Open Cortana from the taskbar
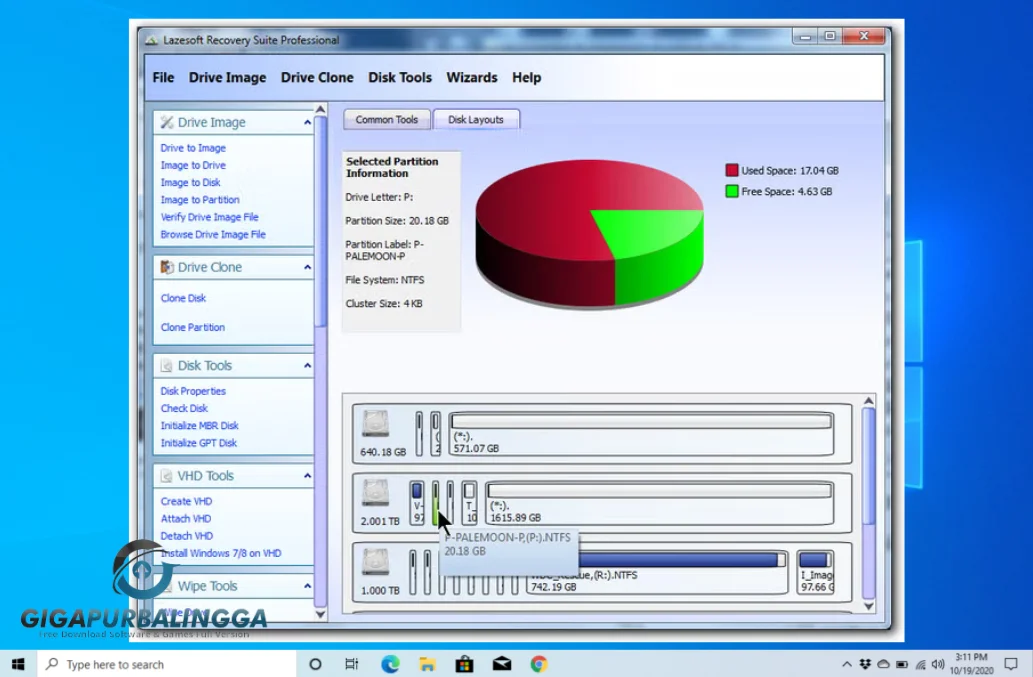The width and height of the screenshot is (1033, 677). click(315, 664)
